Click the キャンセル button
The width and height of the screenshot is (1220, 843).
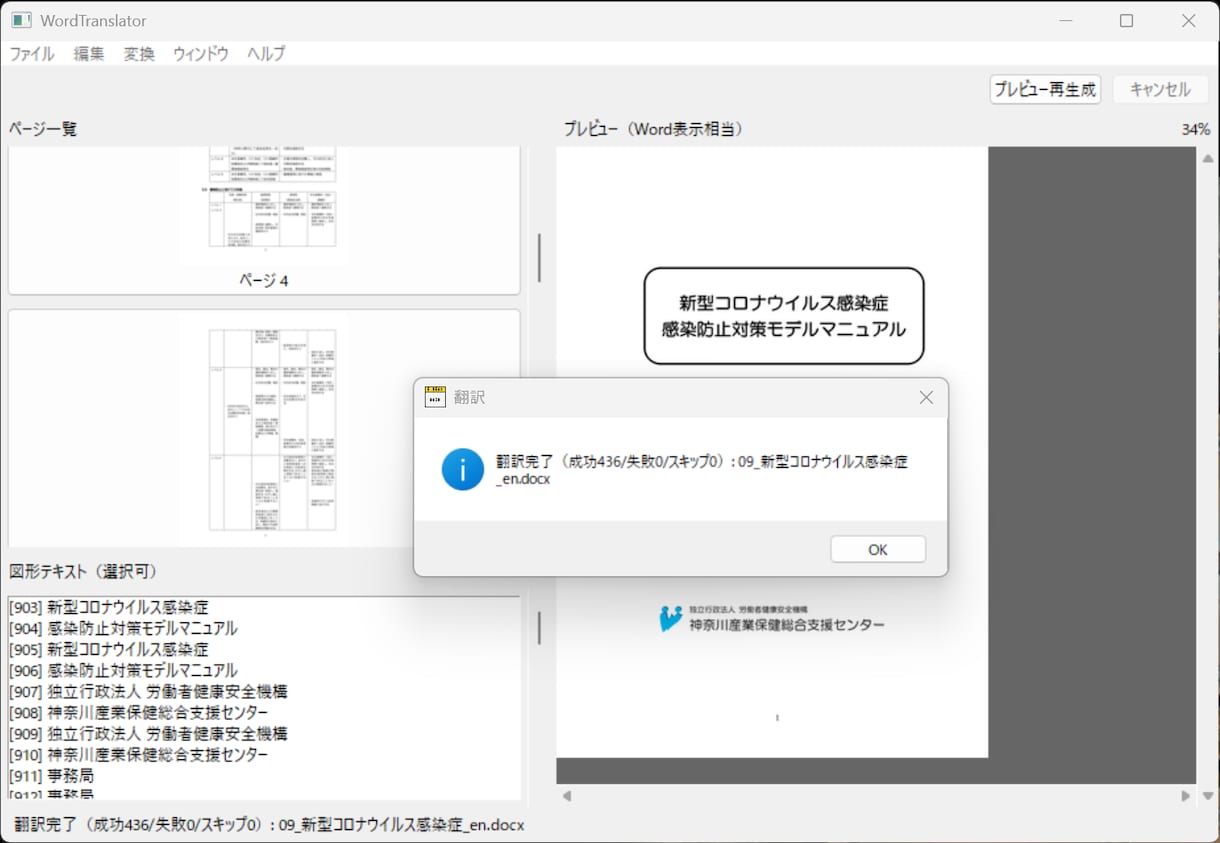1160,89
